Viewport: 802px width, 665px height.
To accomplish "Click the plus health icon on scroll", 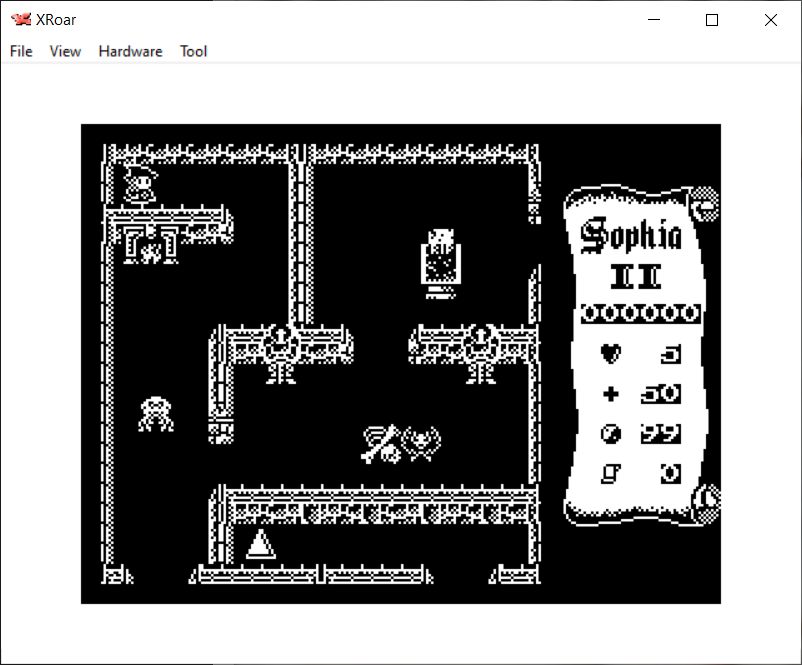I will point(610,394).
